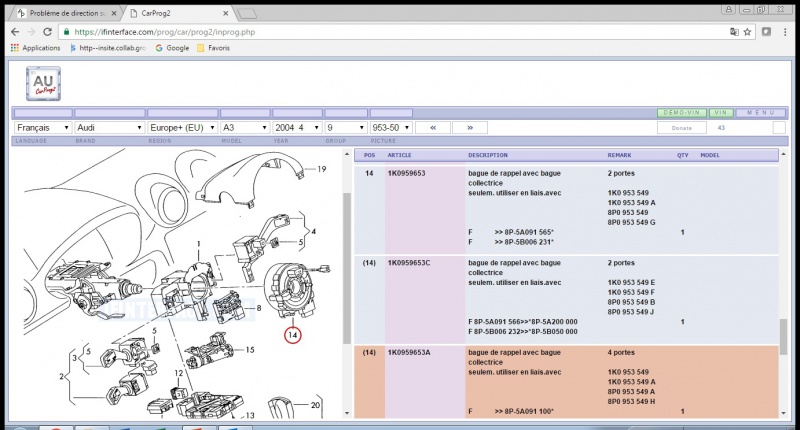
Task: Click the Donate button
Action: (682, 128)
